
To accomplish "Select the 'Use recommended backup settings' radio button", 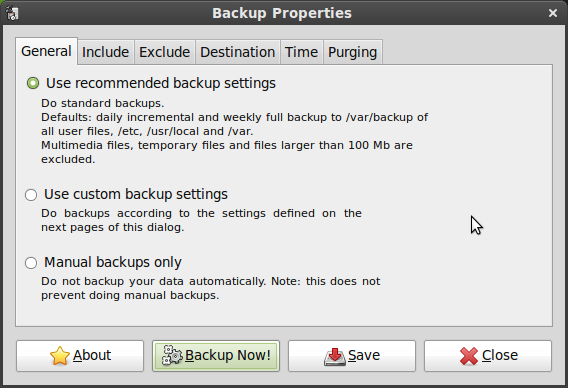I will [33, 83].
